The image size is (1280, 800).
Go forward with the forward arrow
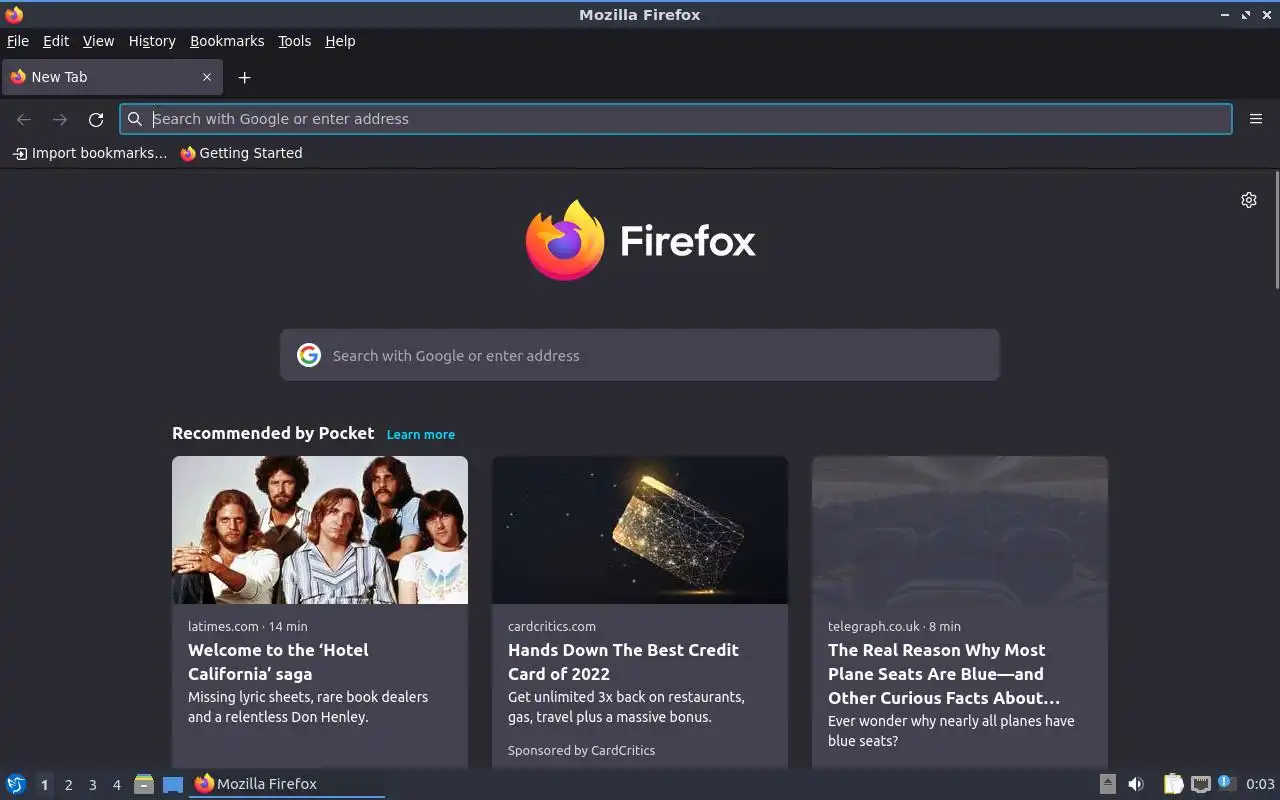60,119
